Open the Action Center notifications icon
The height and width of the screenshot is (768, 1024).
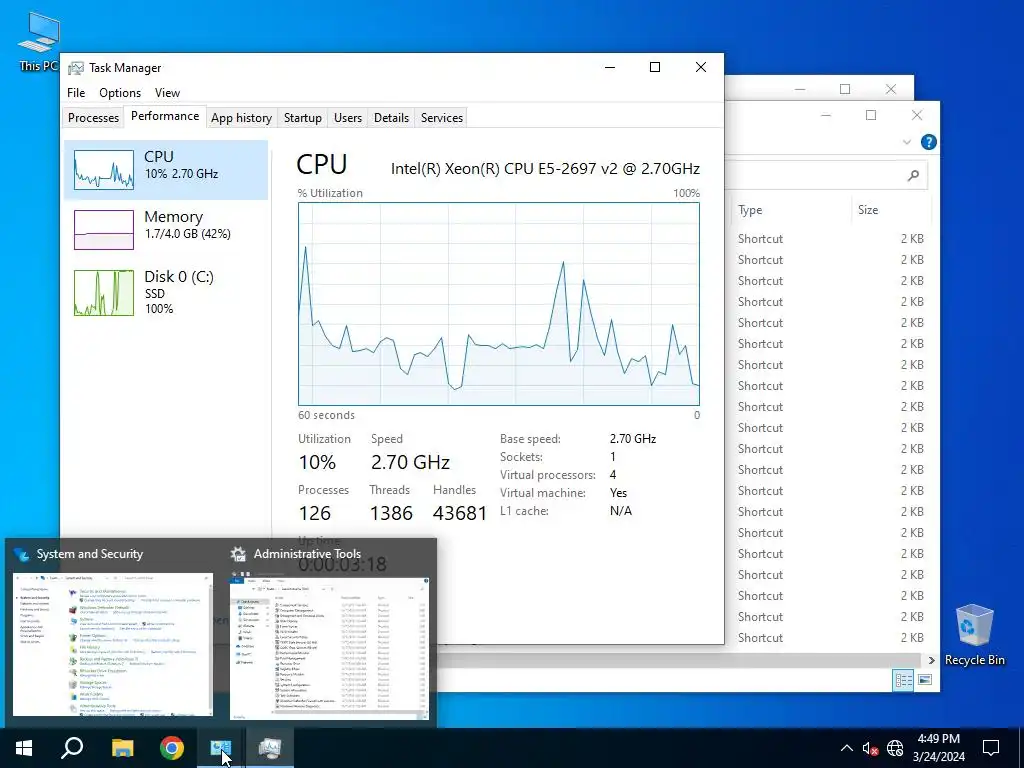pyautogui.click(x=991, y=748)
